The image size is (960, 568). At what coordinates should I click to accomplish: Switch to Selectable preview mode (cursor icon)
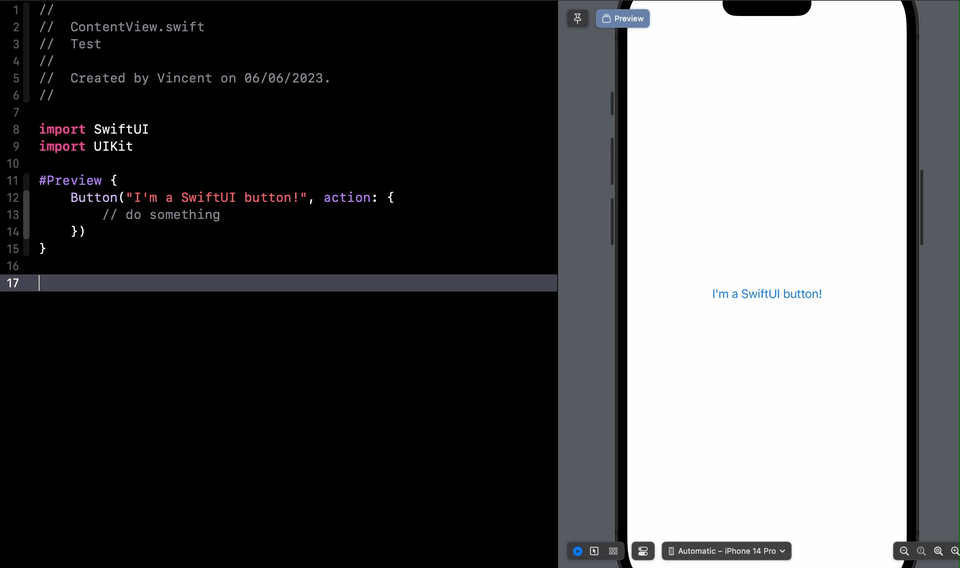(x=594, y=551)
